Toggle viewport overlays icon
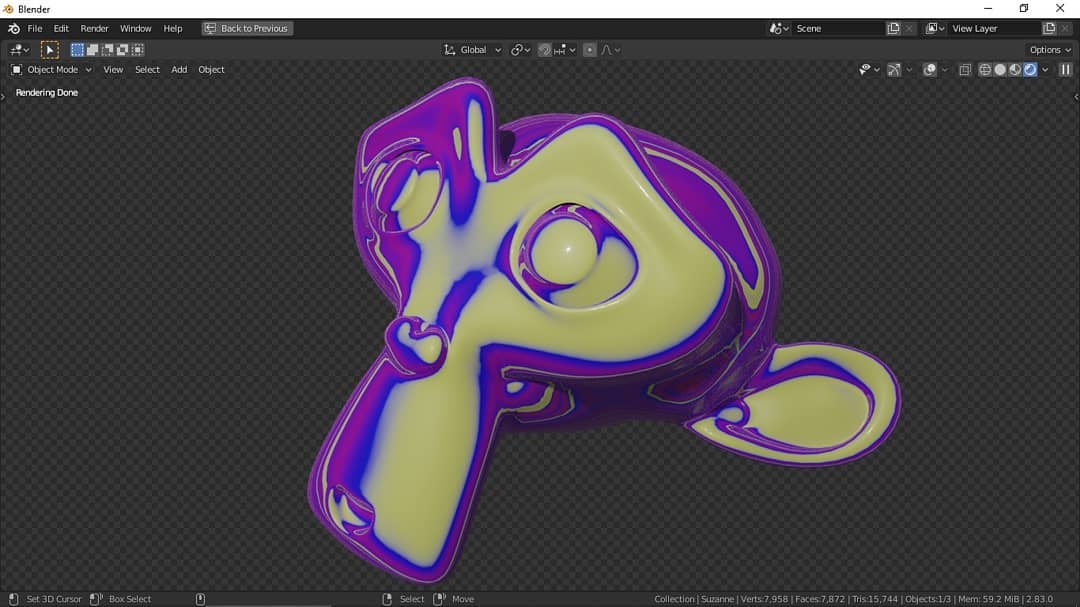 tap(930, 70)
